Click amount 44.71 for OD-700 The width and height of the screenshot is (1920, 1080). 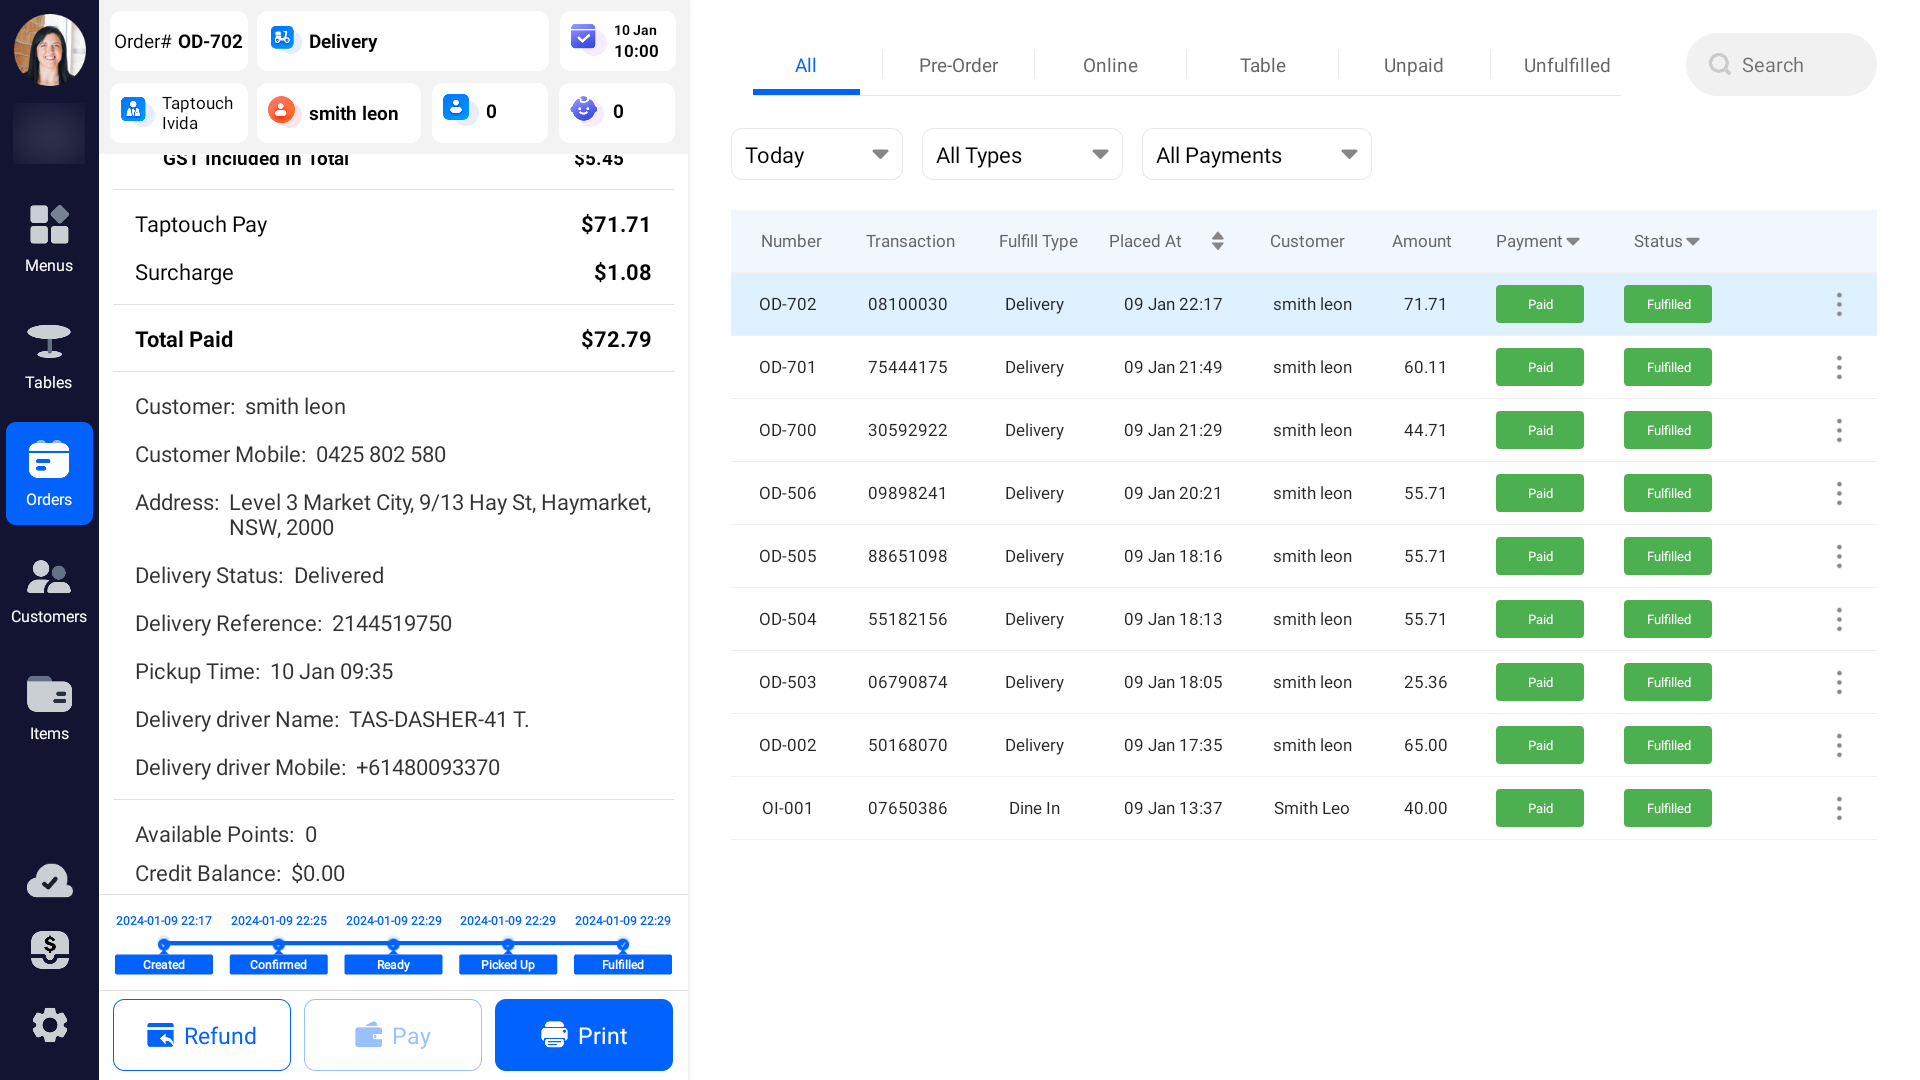[x=1425, y=430]
